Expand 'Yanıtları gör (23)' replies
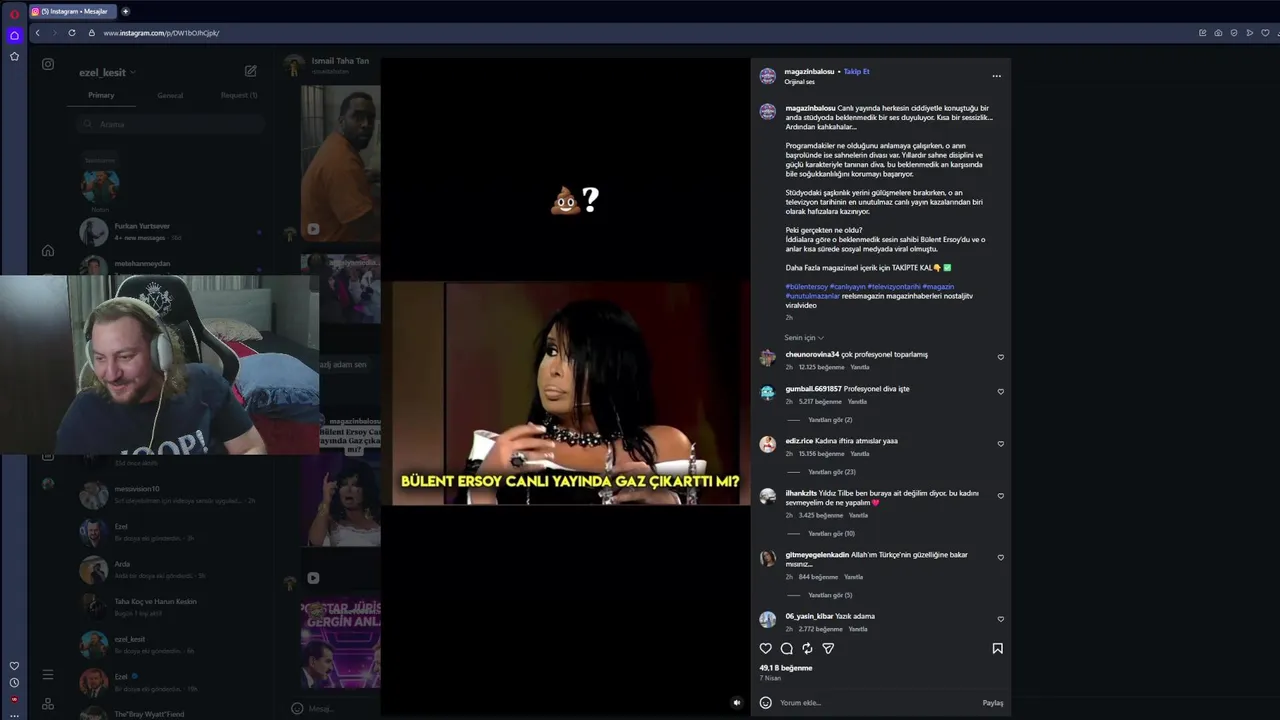The image size is (1280, 720). [832, 472]
